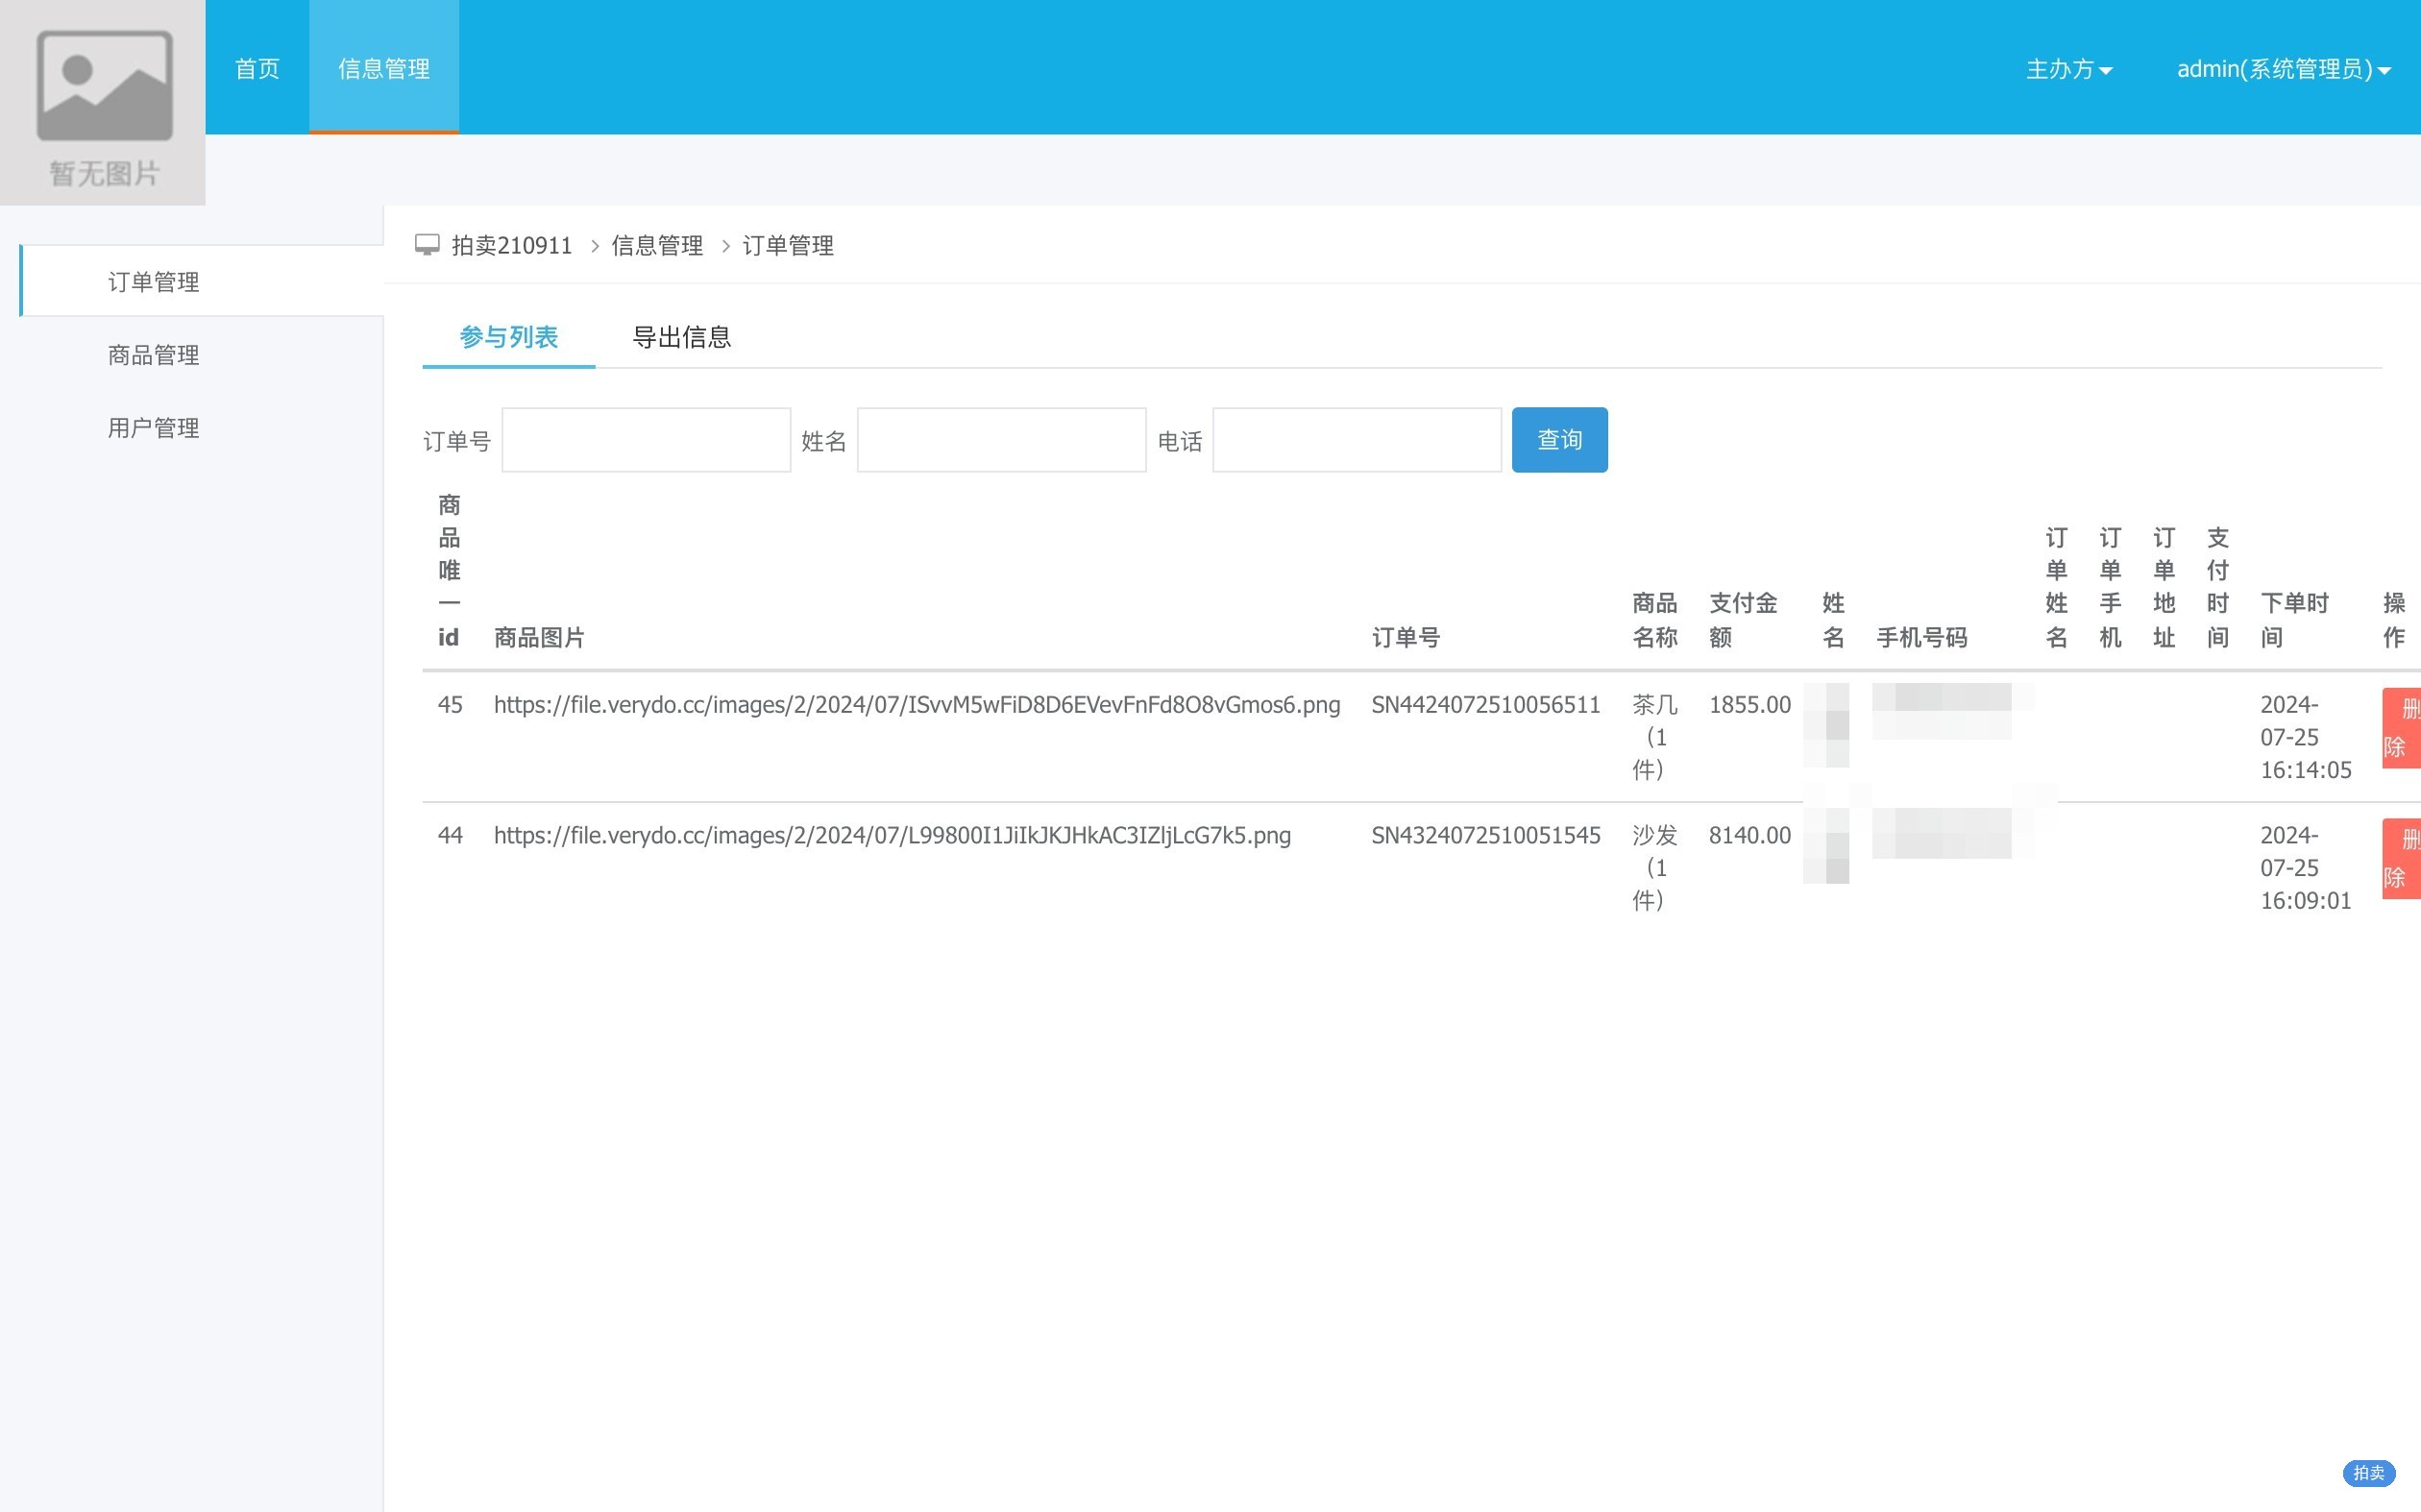Select 订单管理 in the sidebar
The image size is (2421, 1512).
[202, 281]
